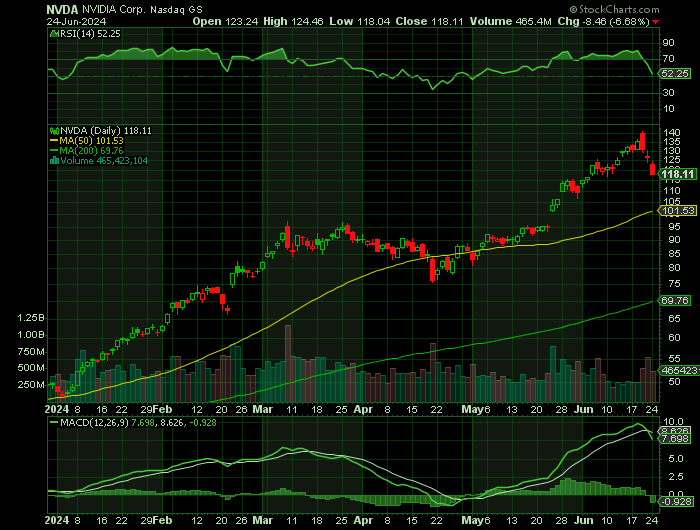Click the candlestick icon before NVDA (Daily)
700x530 pixels.
[x=54, y=131]
